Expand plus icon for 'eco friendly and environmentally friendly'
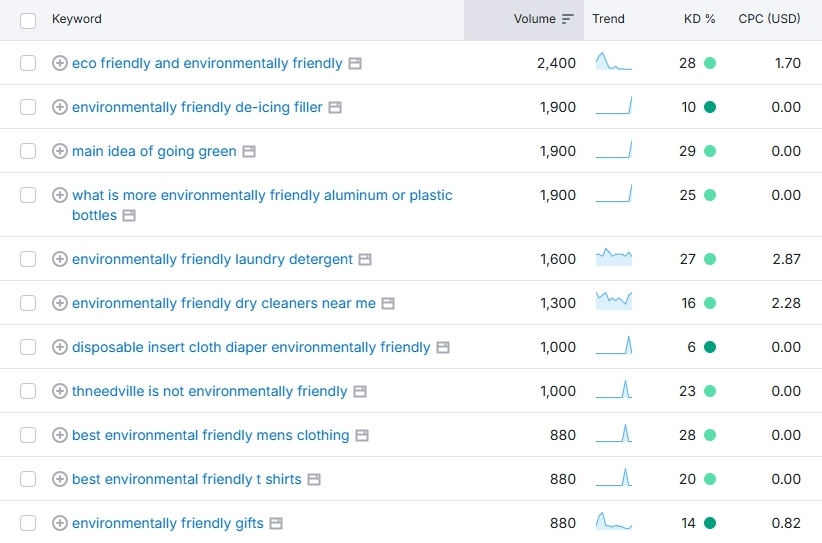This screenshot has width=822, height=543. coord(59,63)
